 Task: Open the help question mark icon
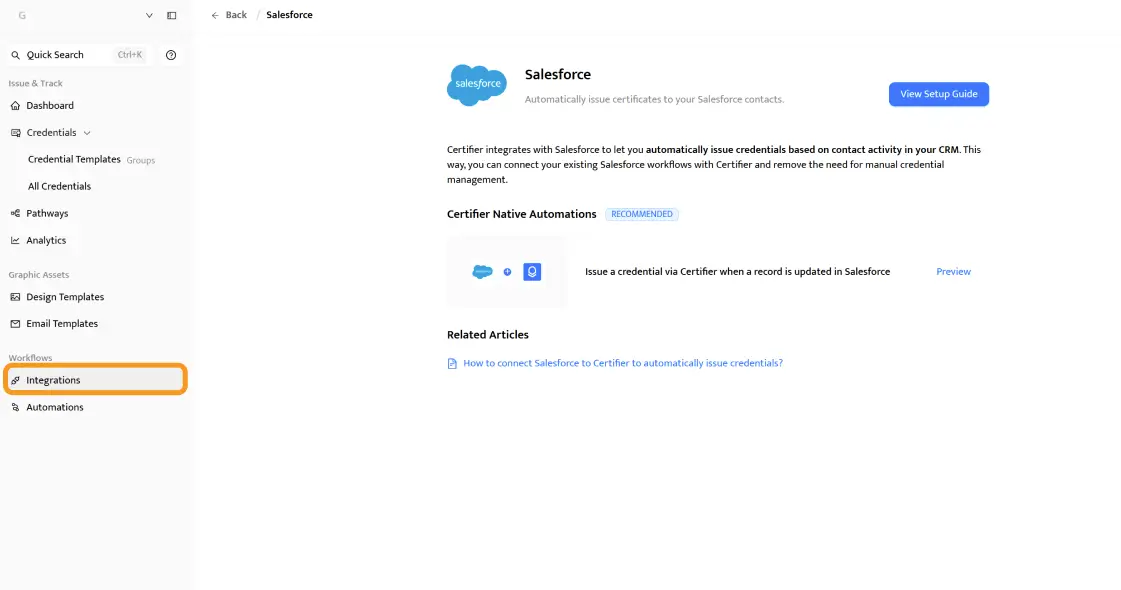tap(171, 55)
